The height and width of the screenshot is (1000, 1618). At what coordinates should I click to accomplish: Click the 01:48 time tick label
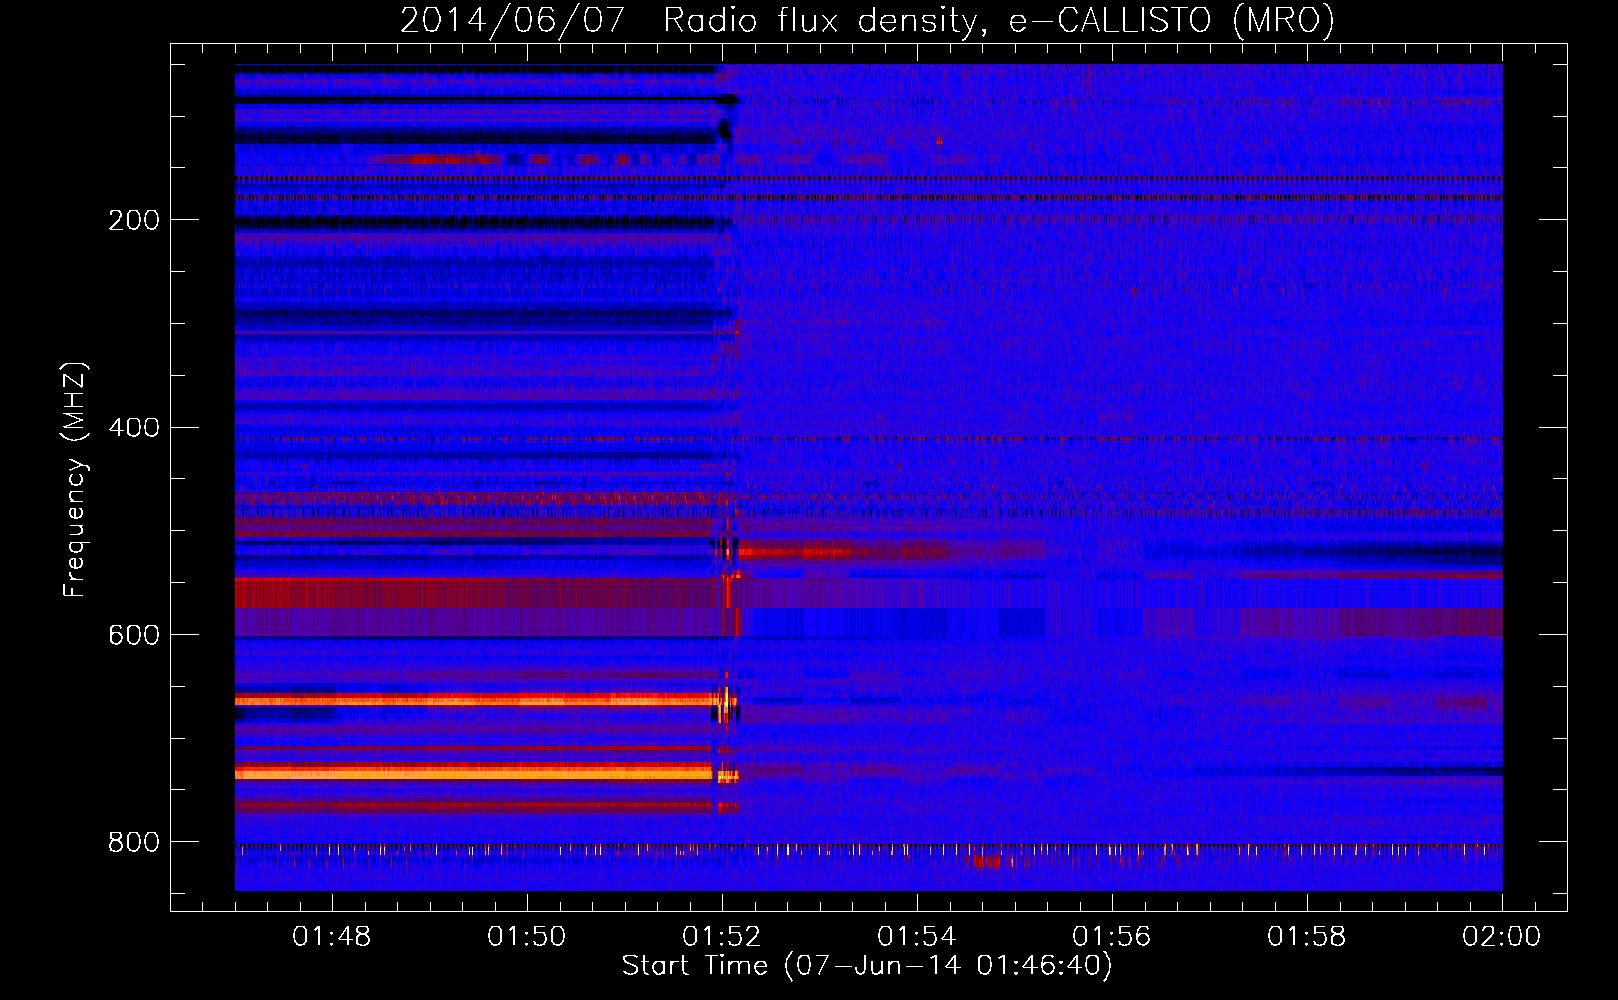pyautogui.click(x=331, y=937)
